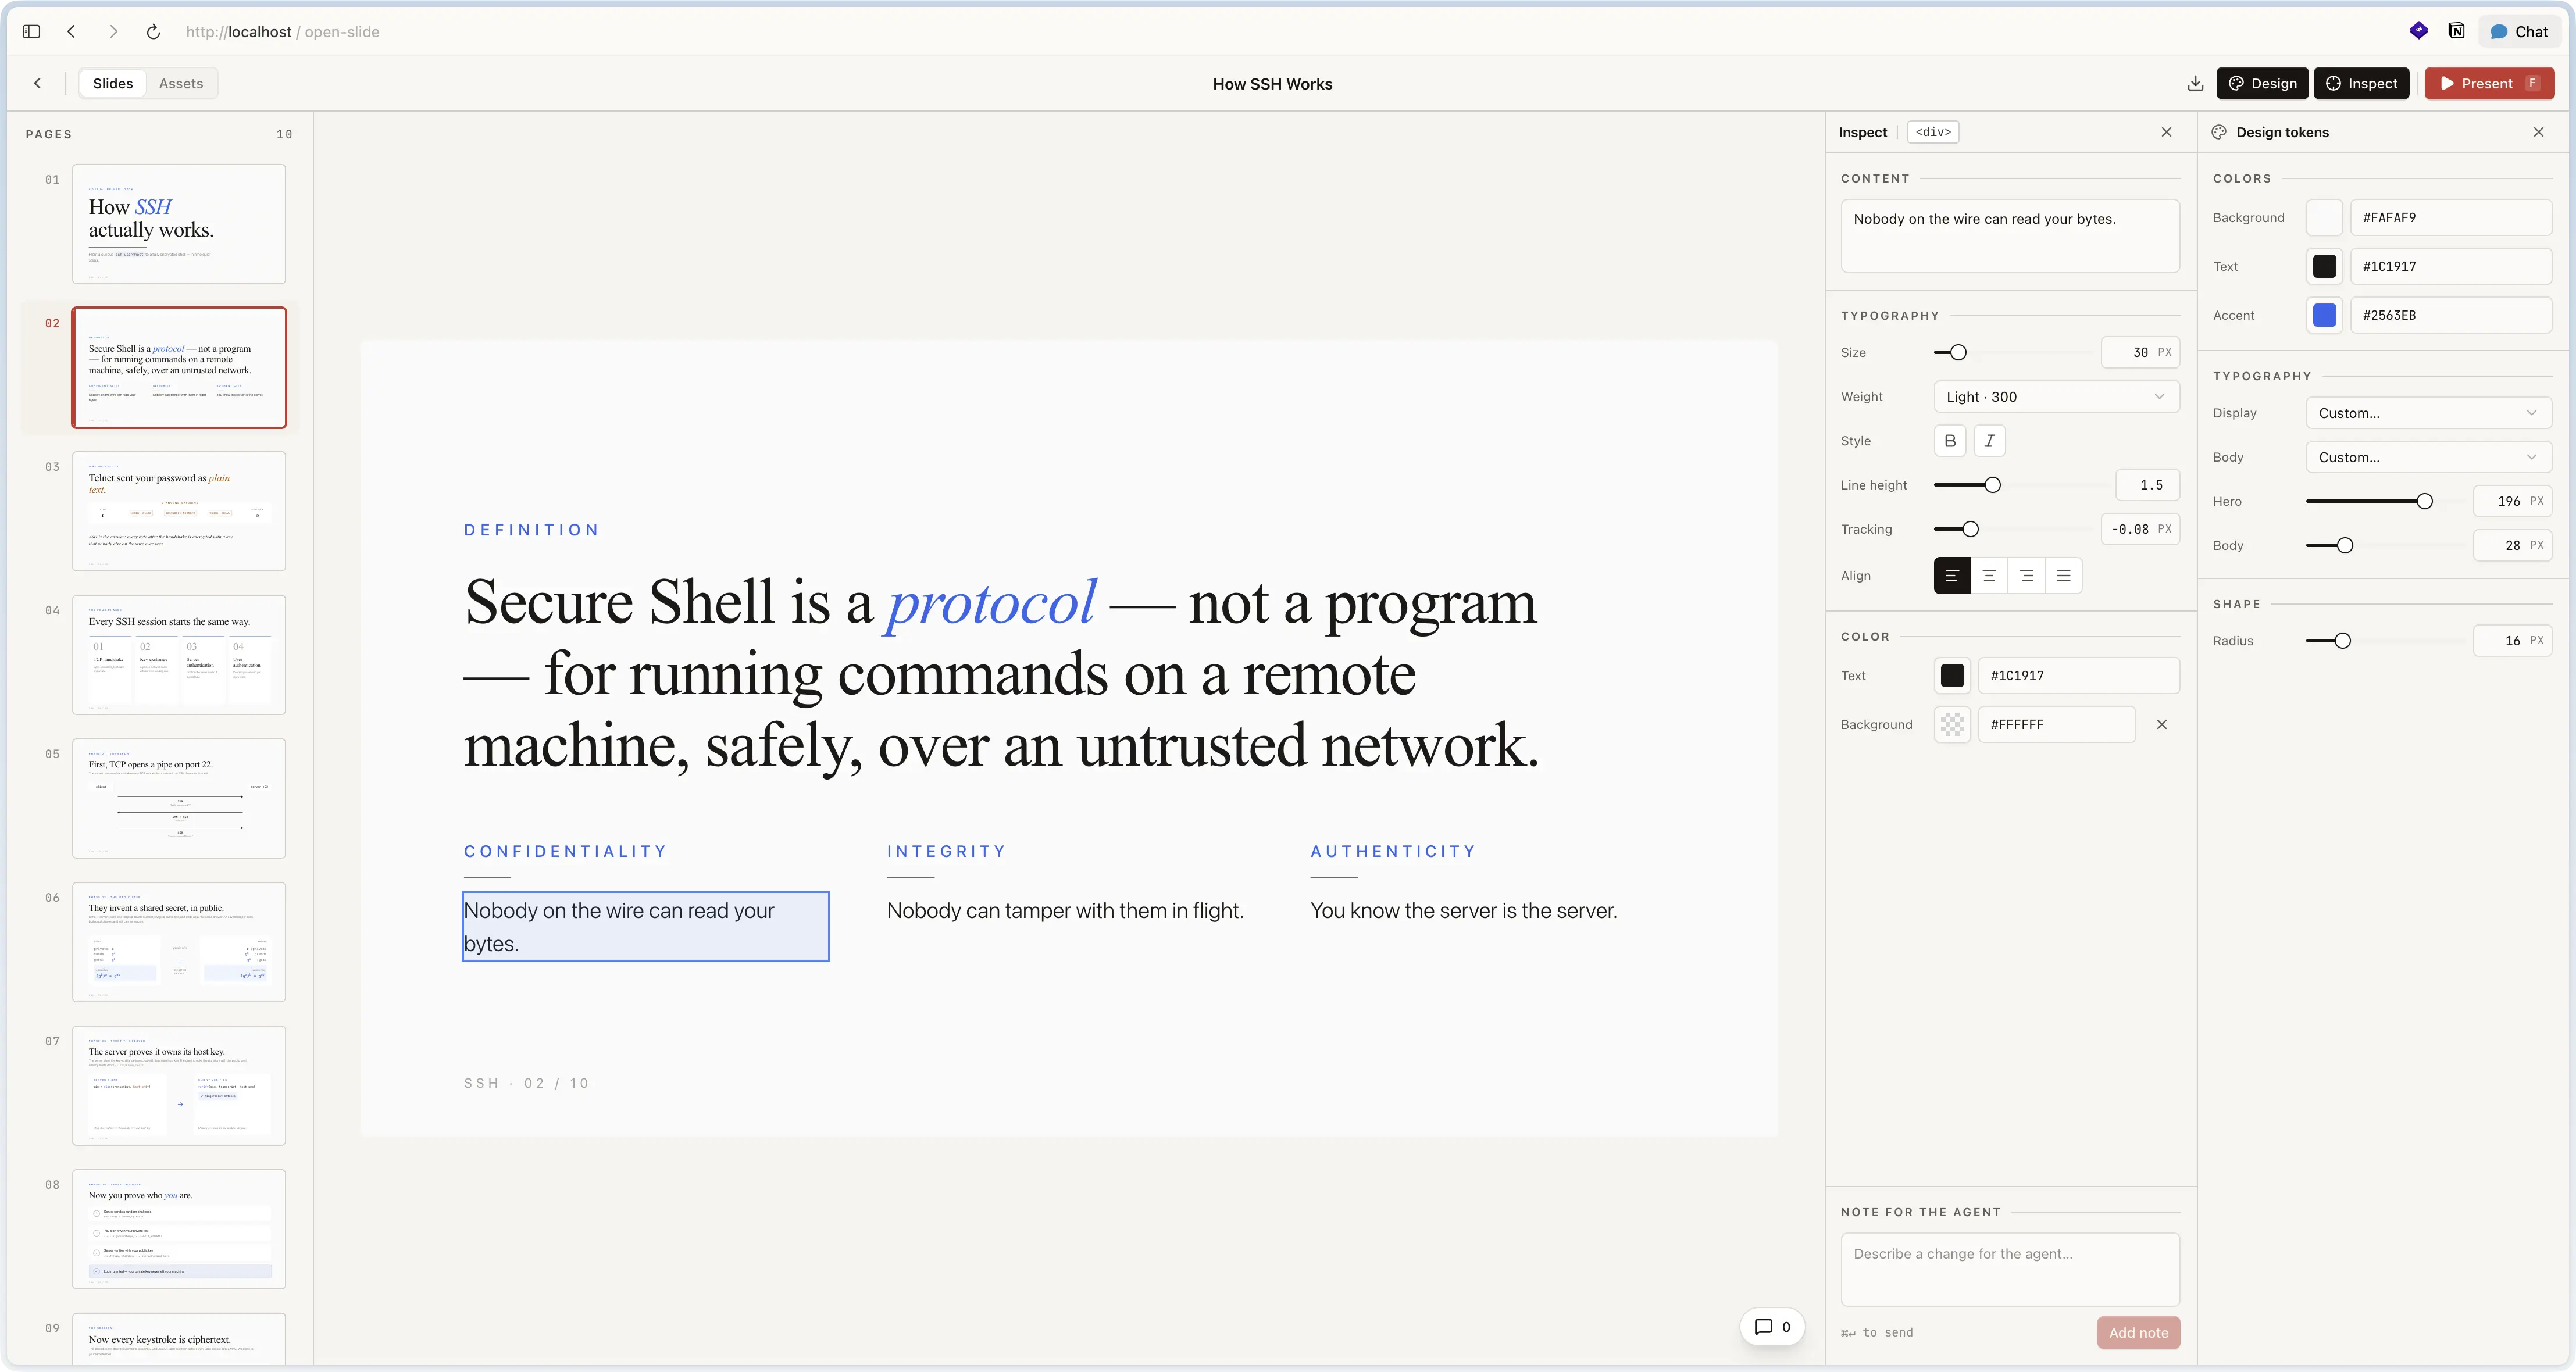Click the <div> element tag badge
Screen dimensions: 2576x1372
pos(1933,132)
